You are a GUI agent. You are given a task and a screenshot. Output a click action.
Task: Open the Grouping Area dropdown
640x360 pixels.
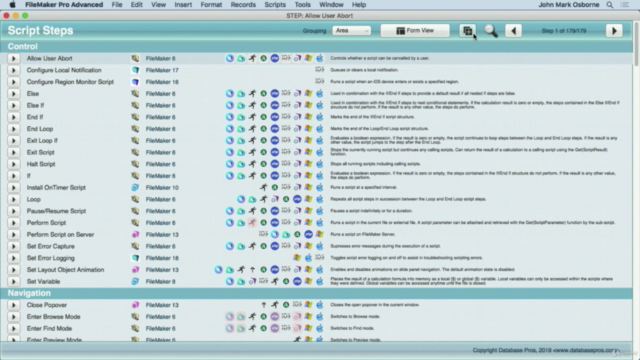351,31
